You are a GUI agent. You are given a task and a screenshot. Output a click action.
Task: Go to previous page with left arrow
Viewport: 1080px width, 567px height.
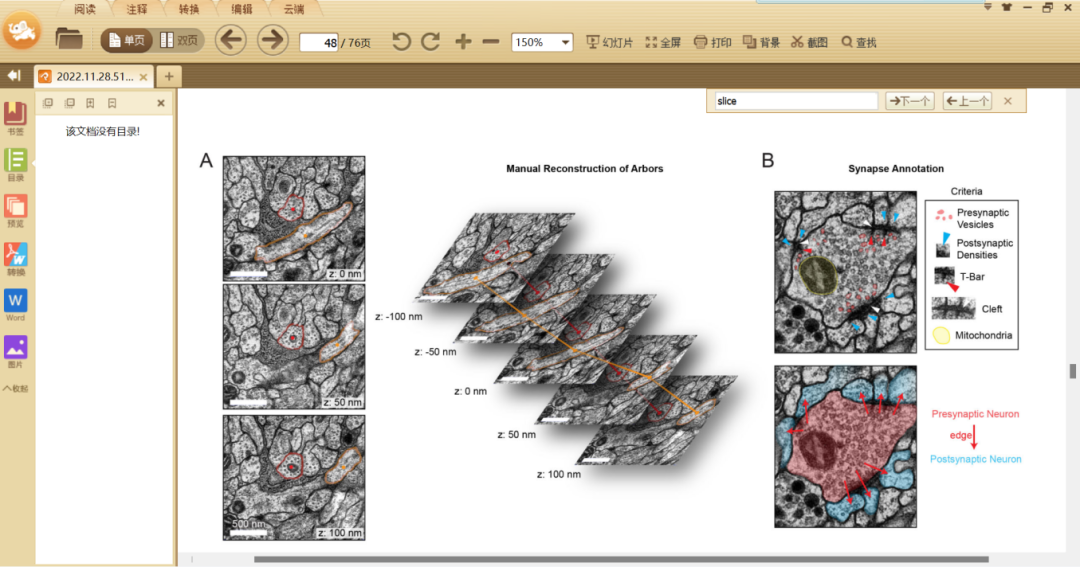pyautogui.click(x=231, y=40)
